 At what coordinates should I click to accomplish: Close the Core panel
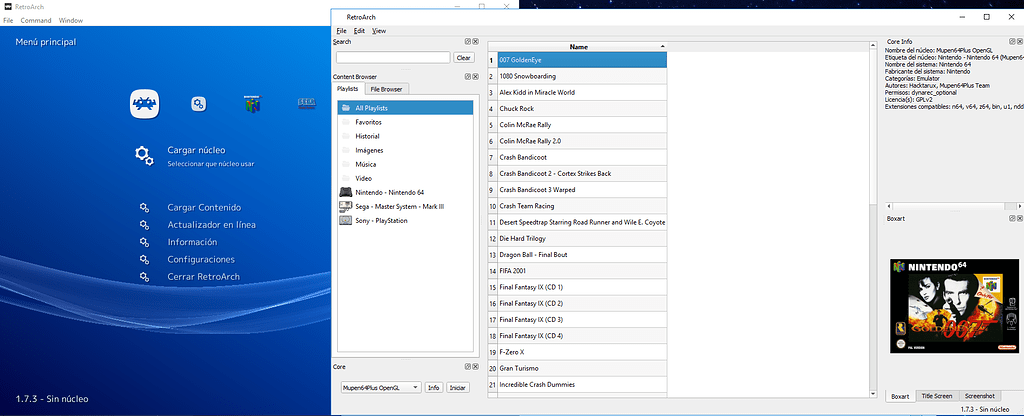point(475,368)
